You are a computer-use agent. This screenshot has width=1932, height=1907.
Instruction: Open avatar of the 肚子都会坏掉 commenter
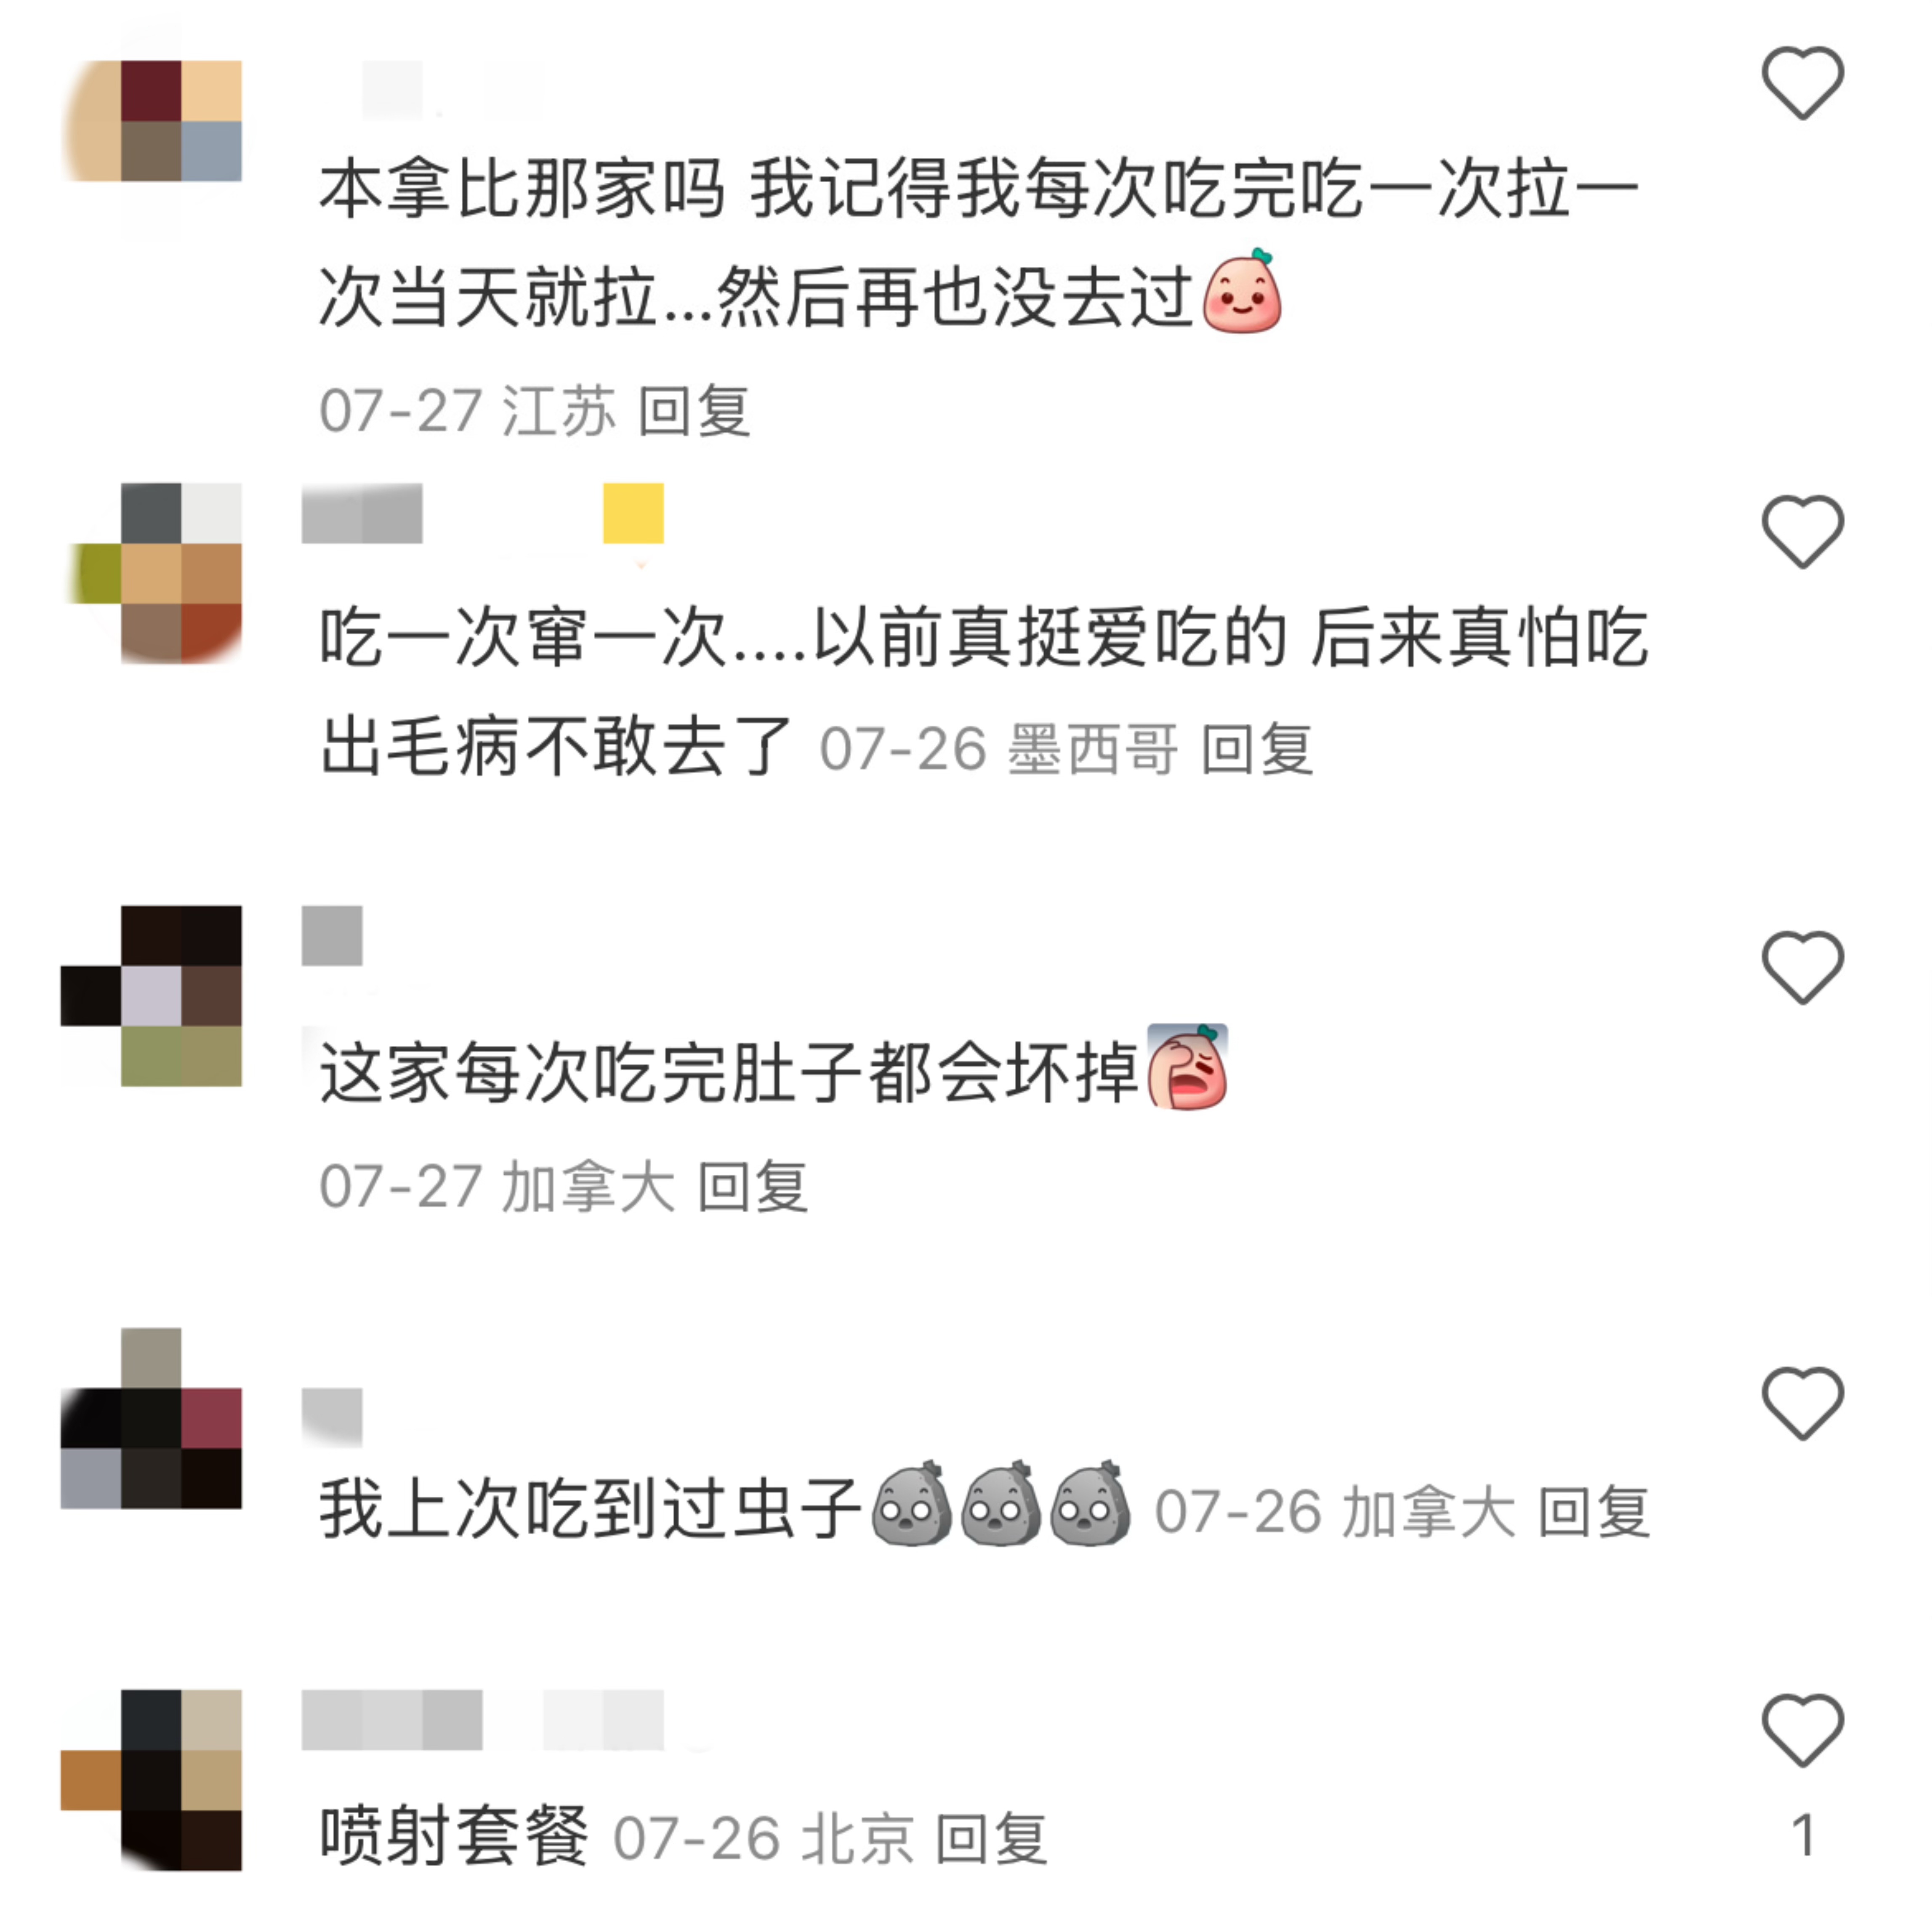(151, 996)
